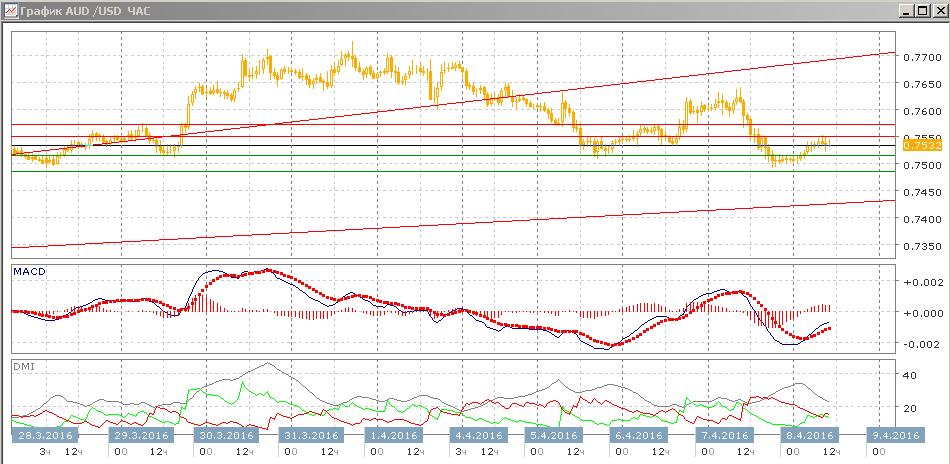
Task: Click the 0.7700 price axis label
Action: [922, 58]
